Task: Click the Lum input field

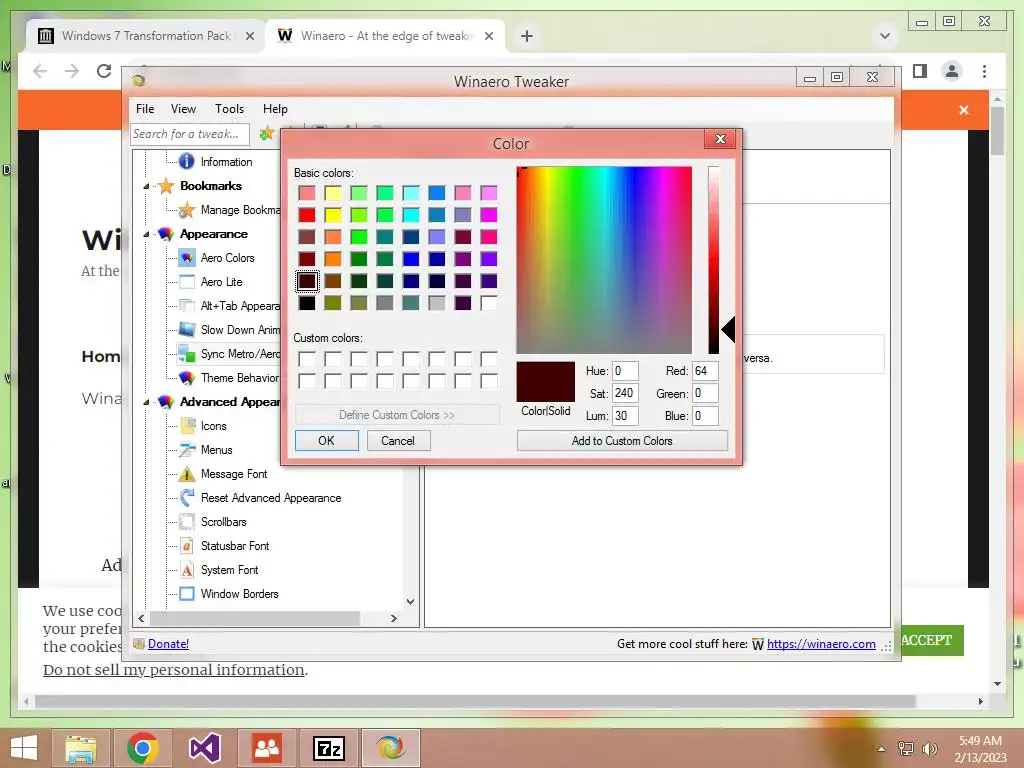Action: click(x=625, y=415)
